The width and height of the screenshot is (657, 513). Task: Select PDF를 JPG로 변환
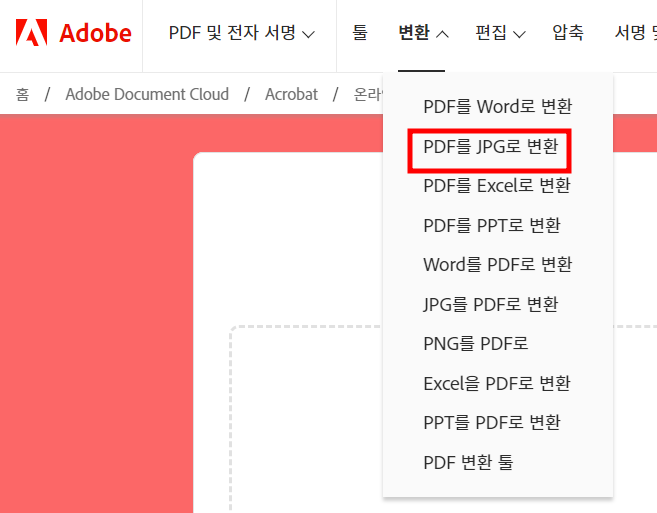click(x=491, y=146)
